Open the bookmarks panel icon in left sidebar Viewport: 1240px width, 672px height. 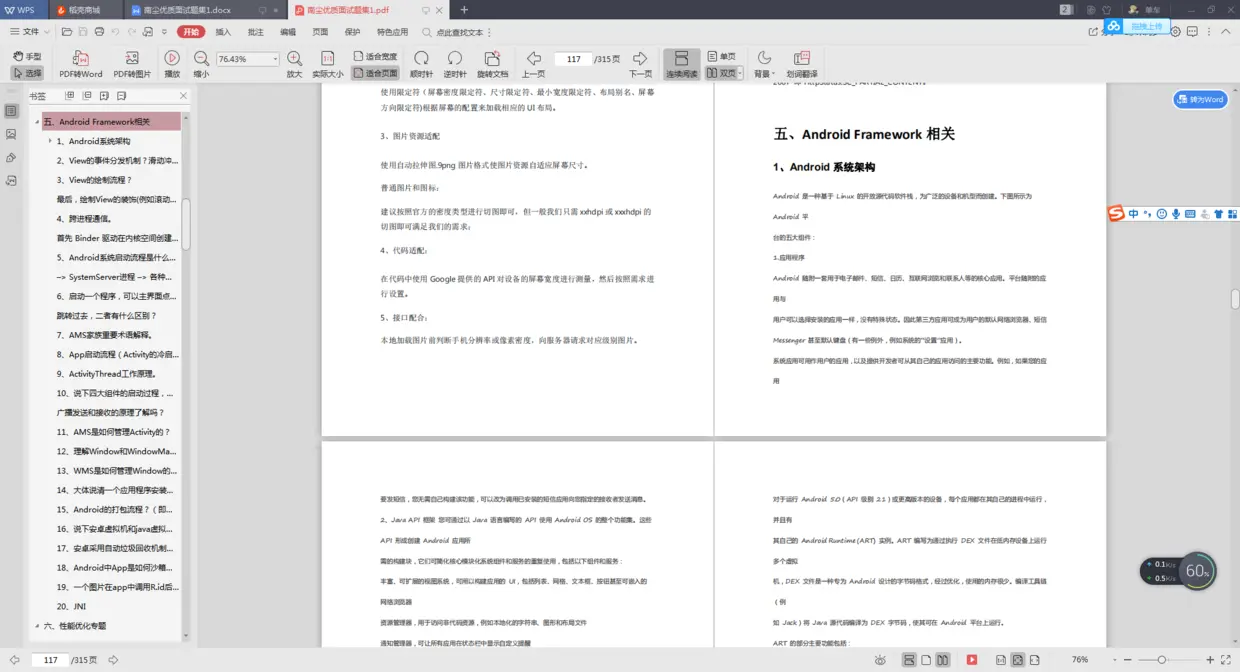[11, 111]
